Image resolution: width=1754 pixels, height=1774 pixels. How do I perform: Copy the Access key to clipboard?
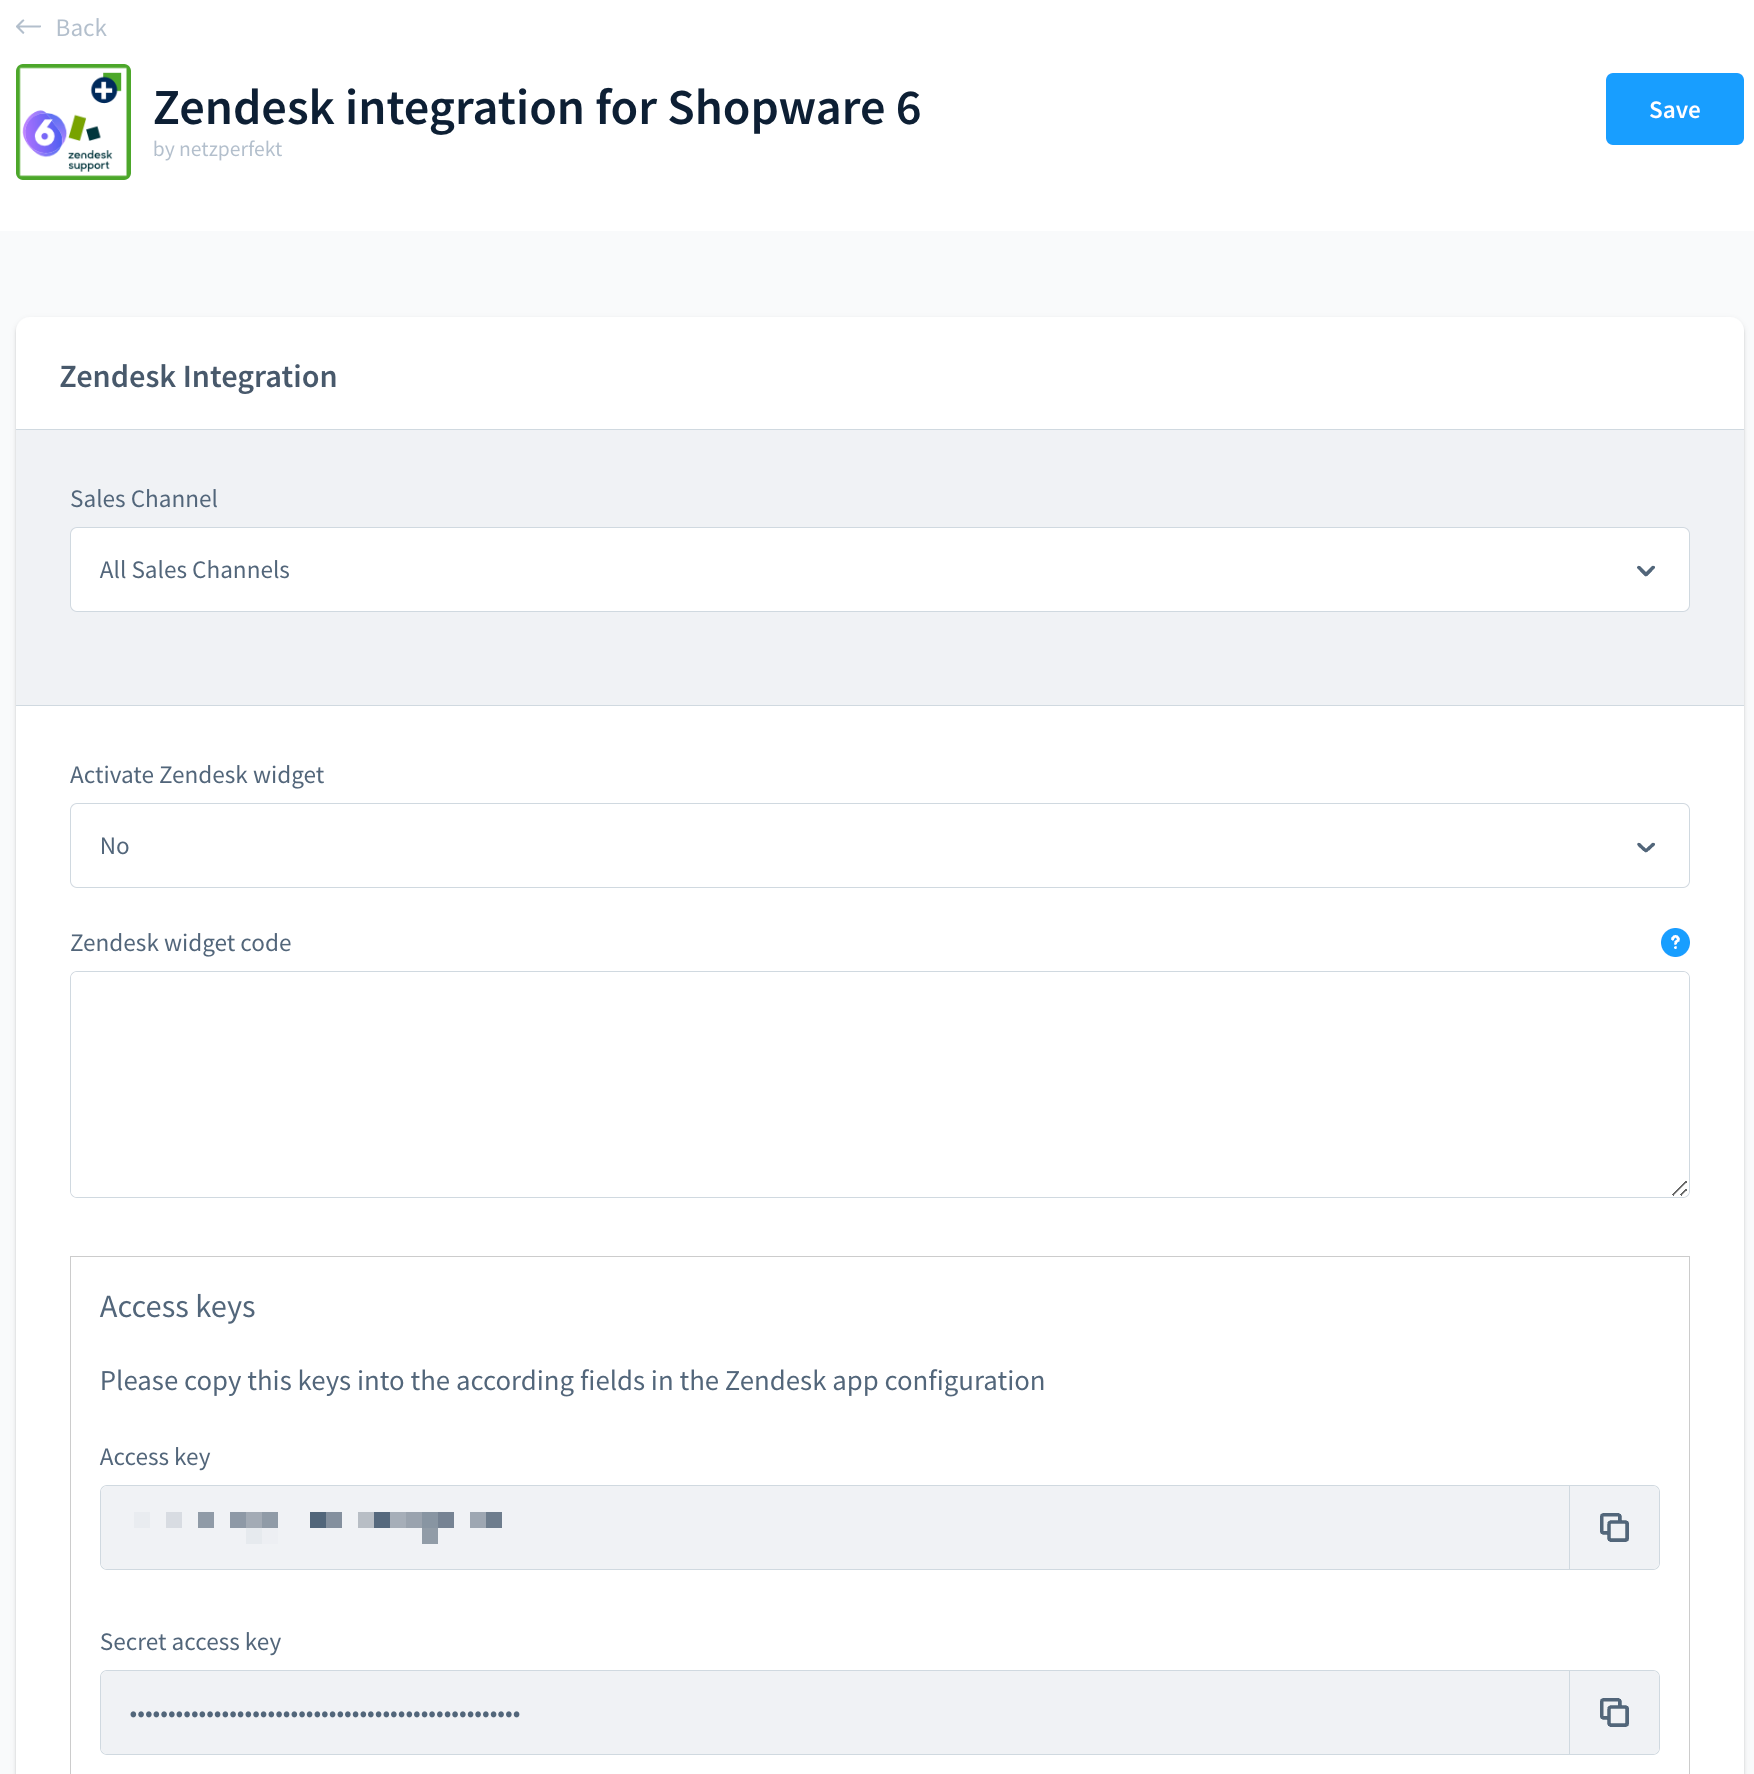click(1614, 1527)
